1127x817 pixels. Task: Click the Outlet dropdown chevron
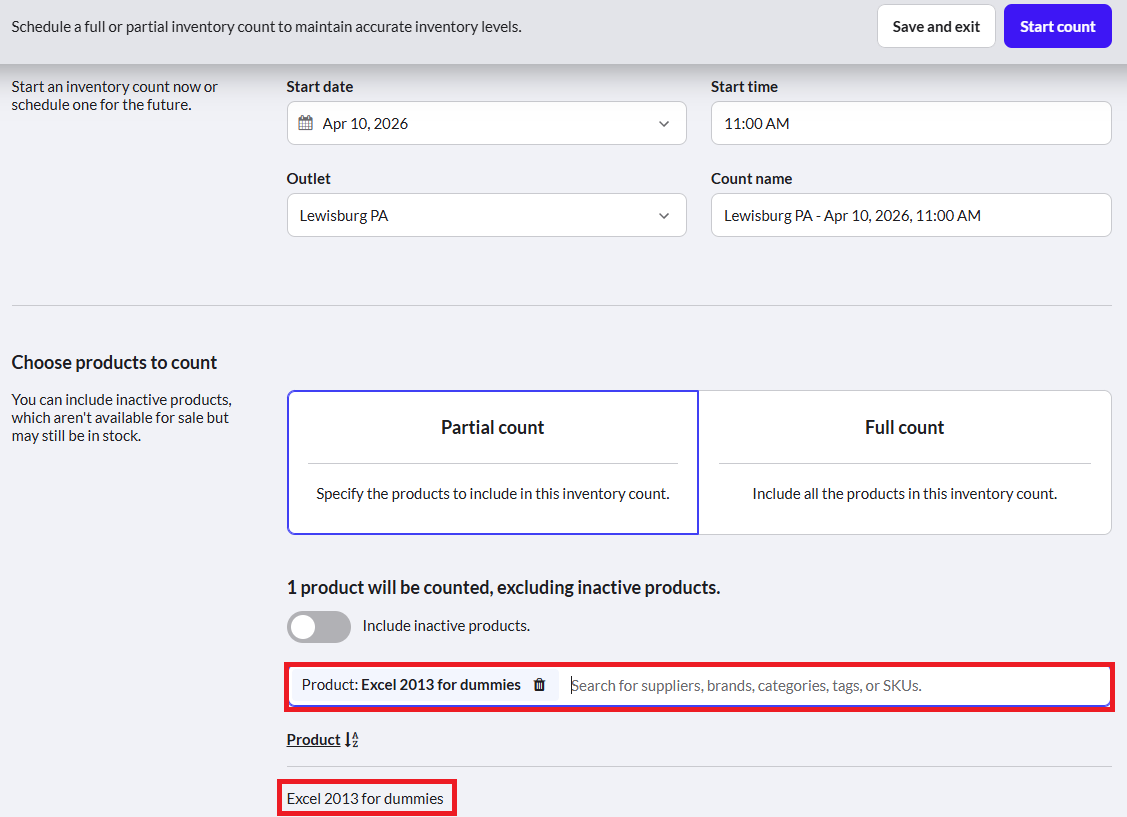click(664, 216)
